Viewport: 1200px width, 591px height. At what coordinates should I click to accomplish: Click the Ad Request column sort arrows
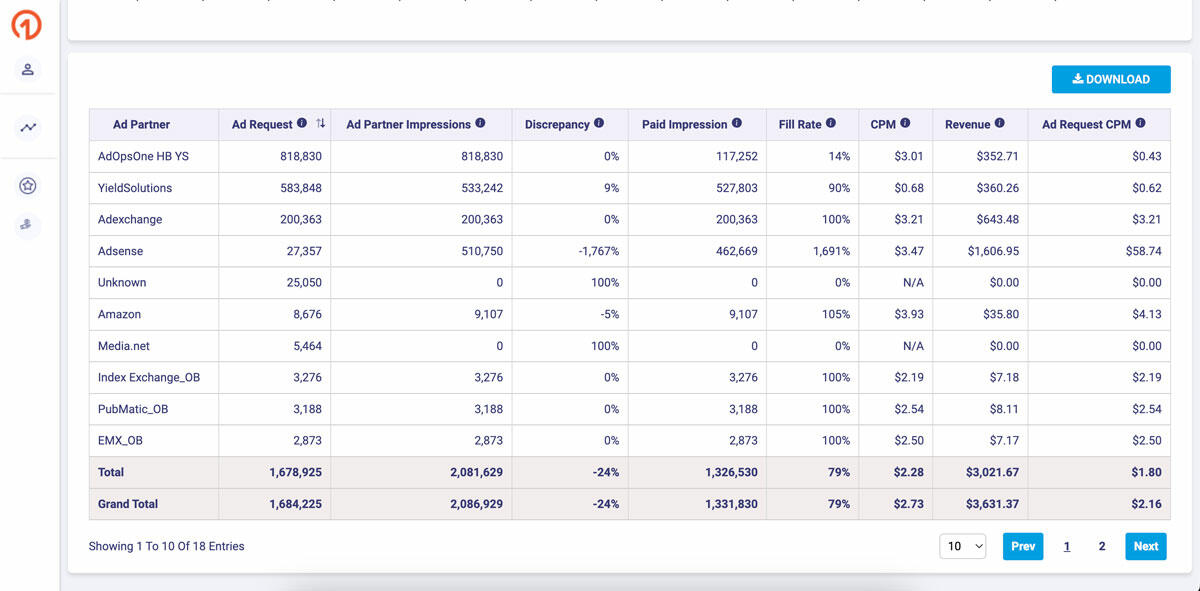321,124
